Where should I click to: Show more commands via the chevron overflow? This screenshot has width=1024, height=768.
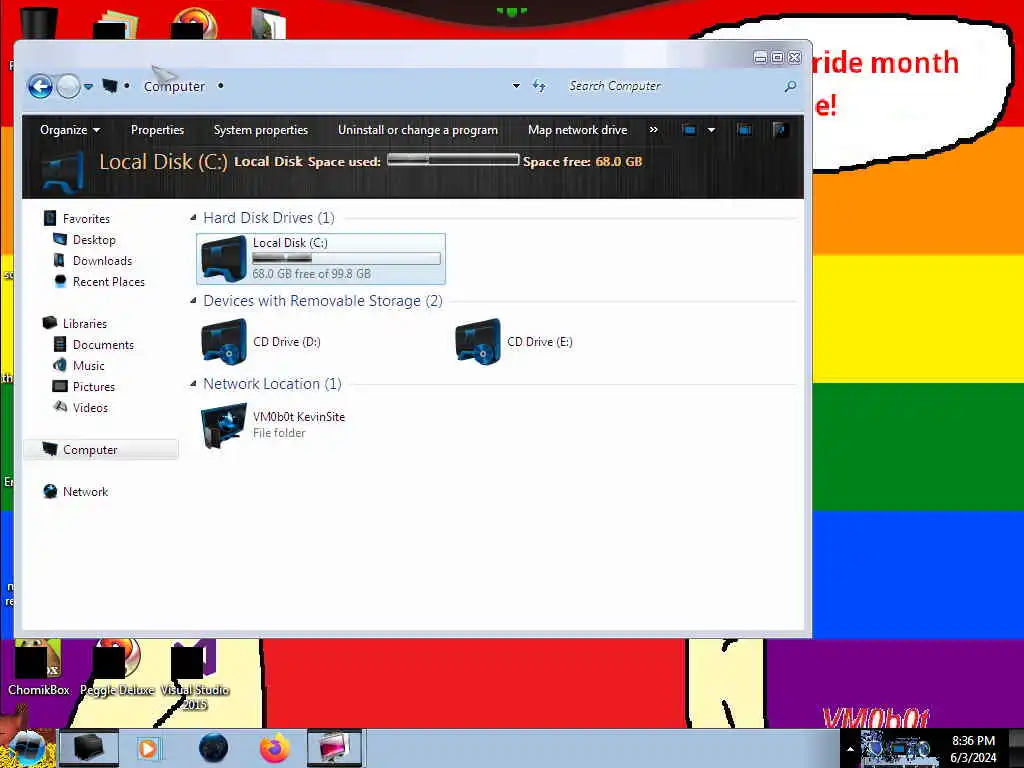653,130
